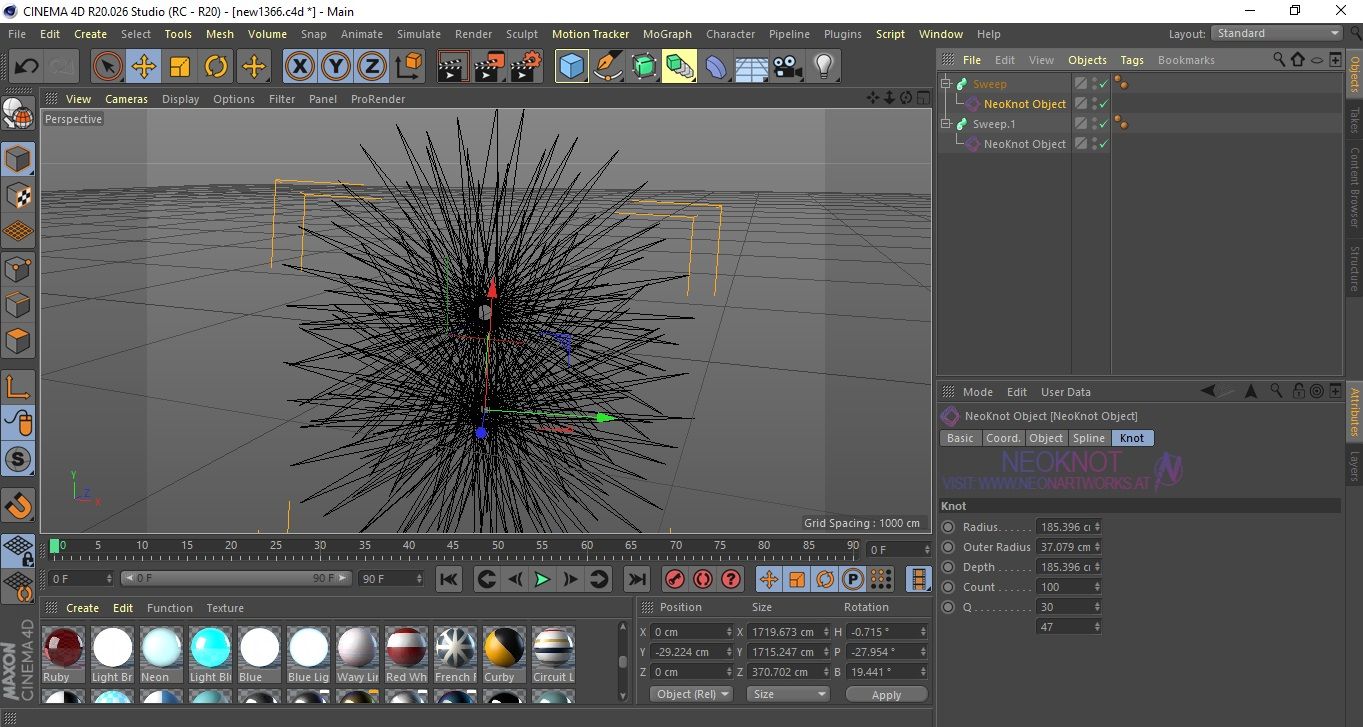Open the material manager Create menu
The image size is (1363, 727).
click(x=82, y=608)
